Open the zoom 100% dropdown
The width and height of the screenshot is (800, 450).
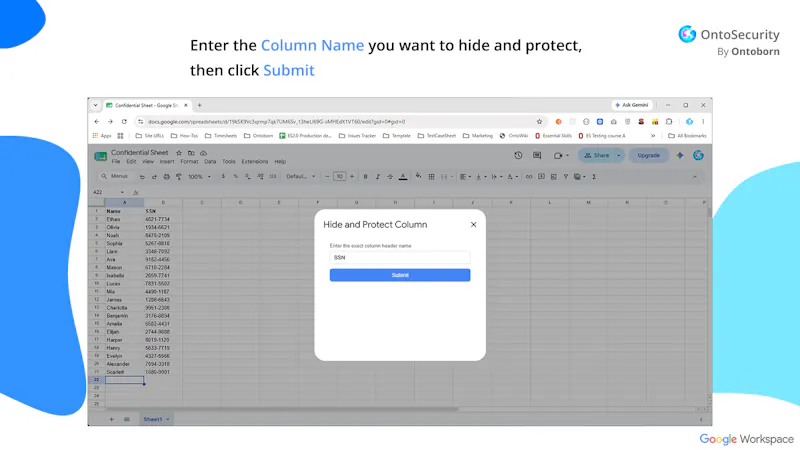pos(199,177)
